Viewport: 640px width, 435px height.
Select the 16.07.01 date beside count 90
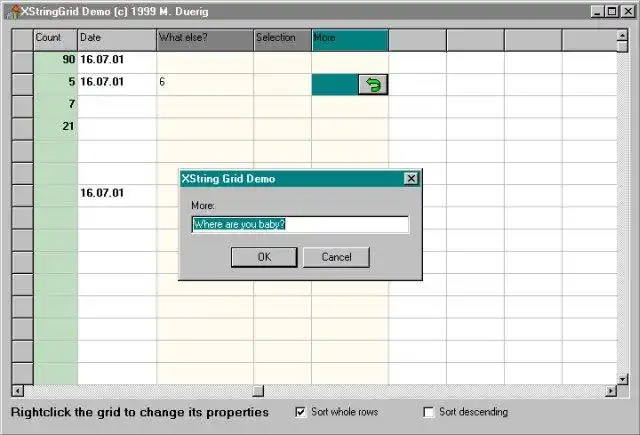pyautogui.click(x=117, y=62)
